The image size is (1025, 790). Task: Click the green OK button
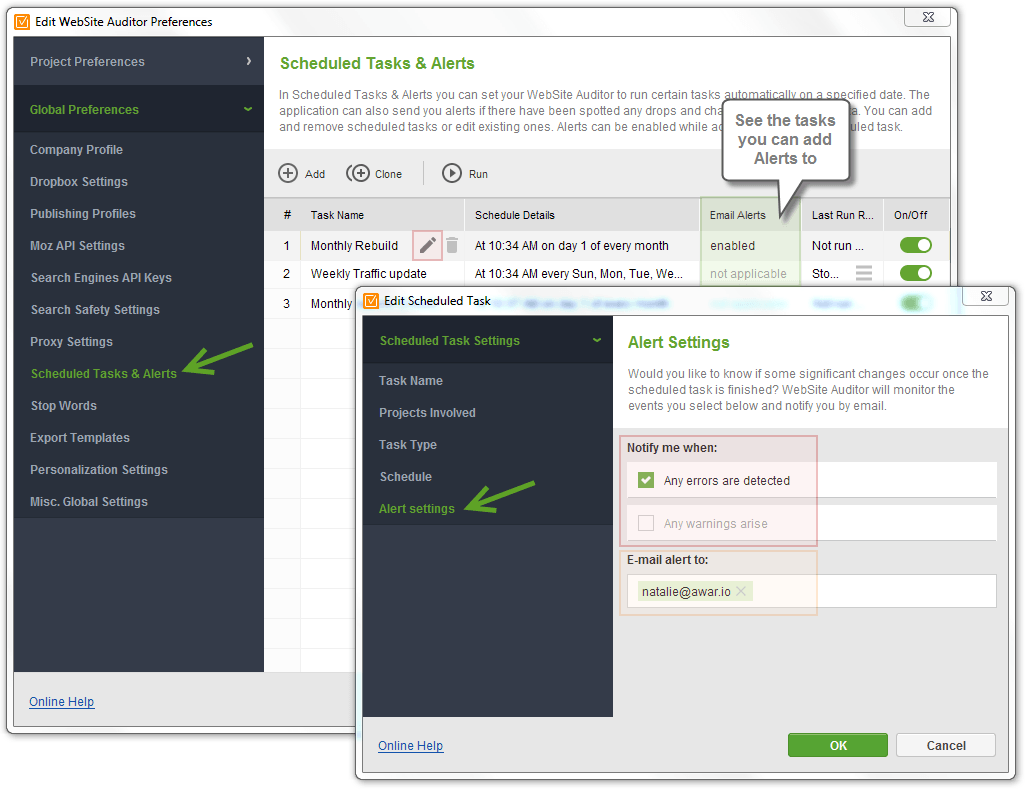pos(838,746)
